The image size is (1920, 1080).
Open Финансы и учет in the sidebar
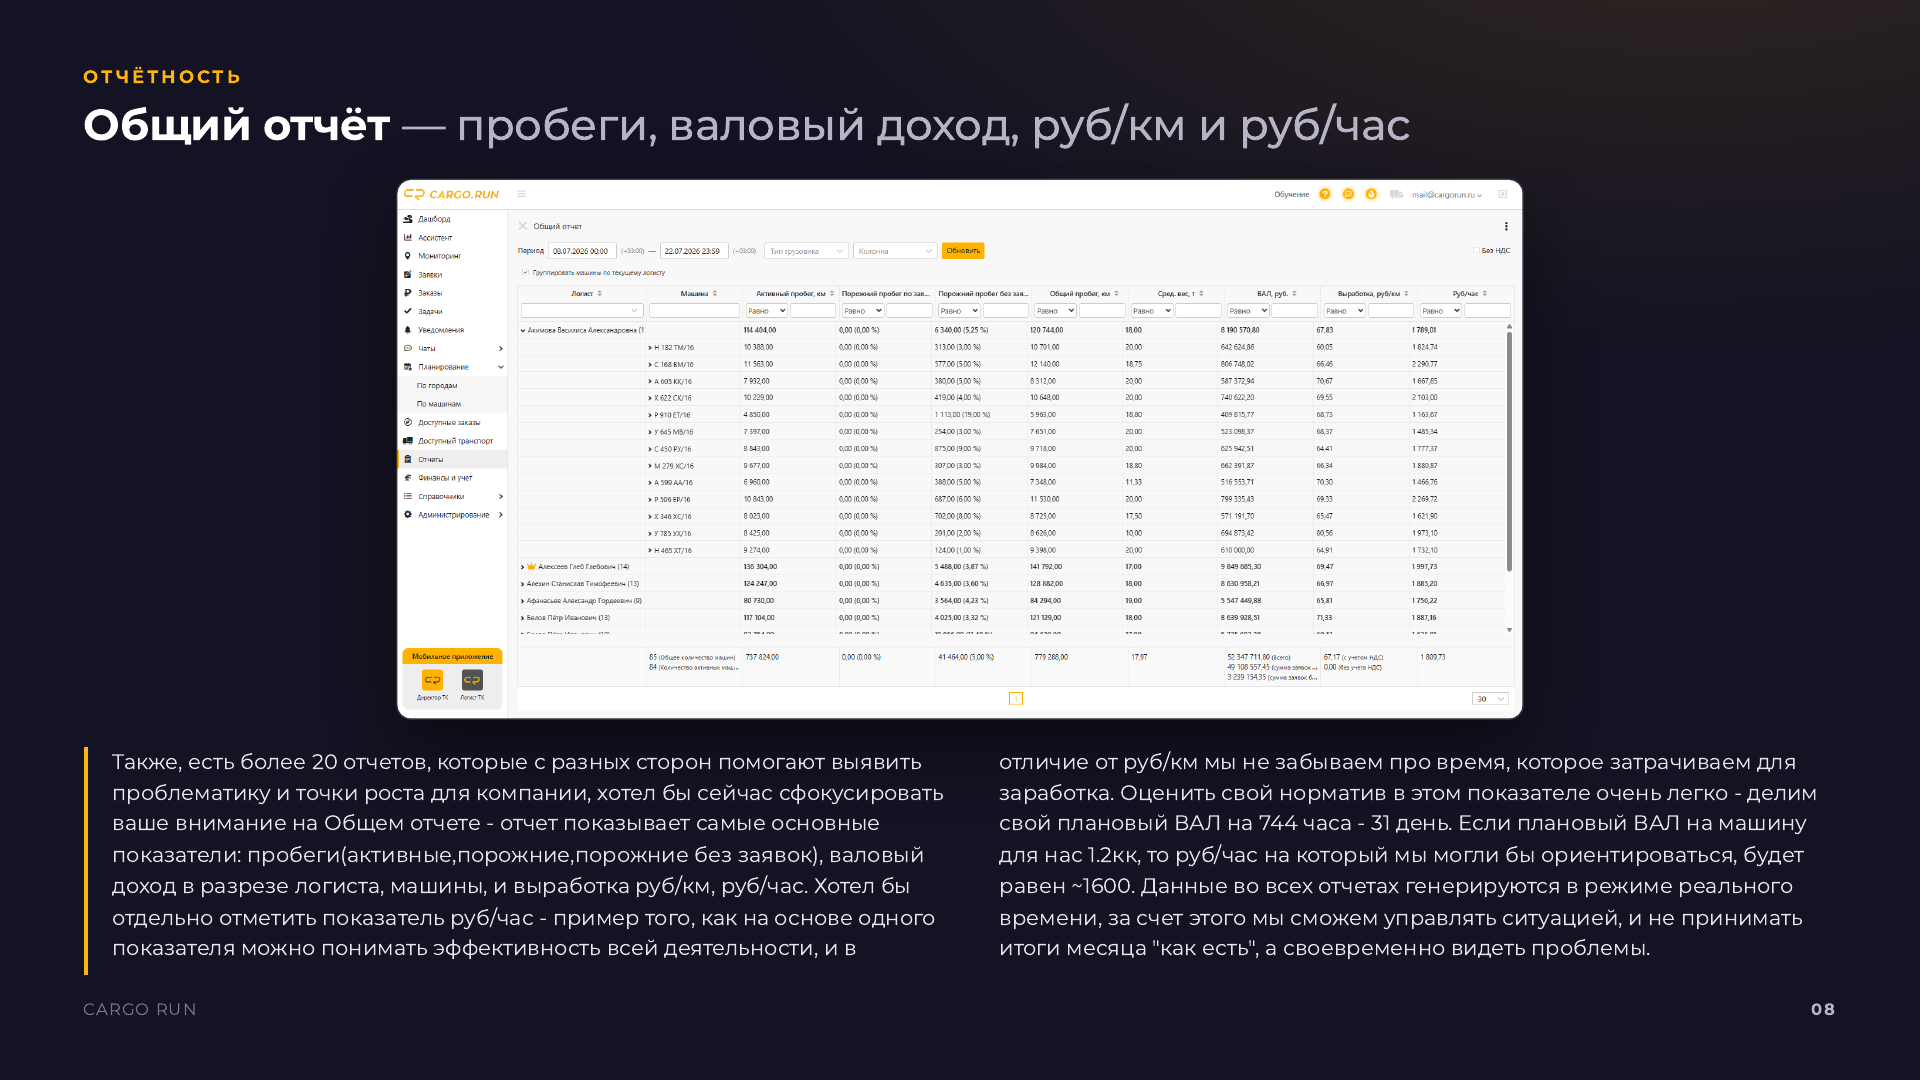point(452,478)
